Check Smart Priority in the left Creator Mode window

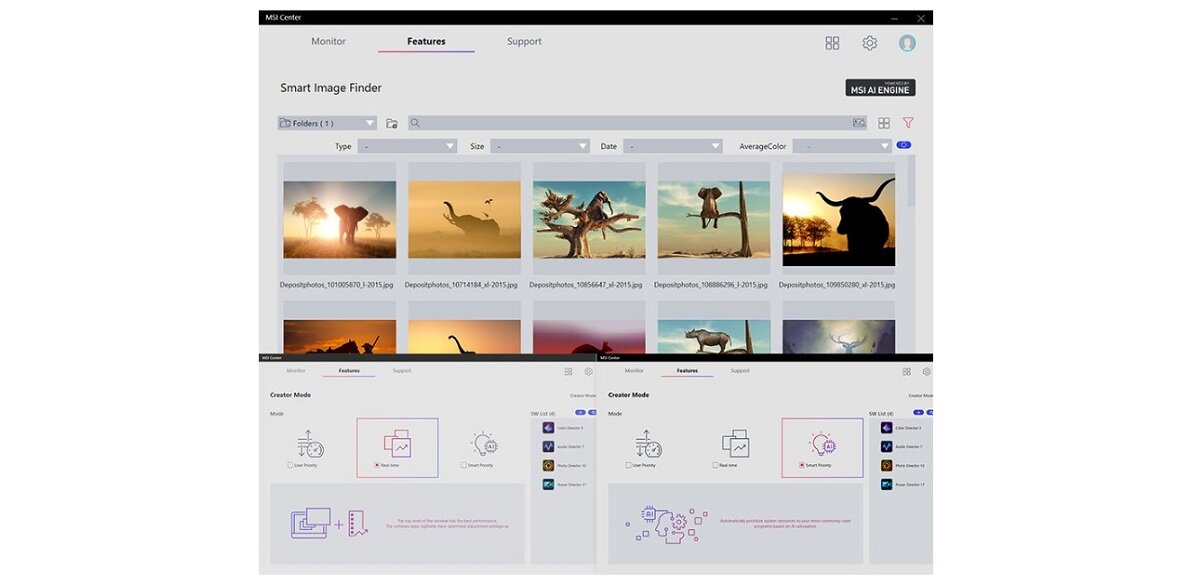(463, 465)
